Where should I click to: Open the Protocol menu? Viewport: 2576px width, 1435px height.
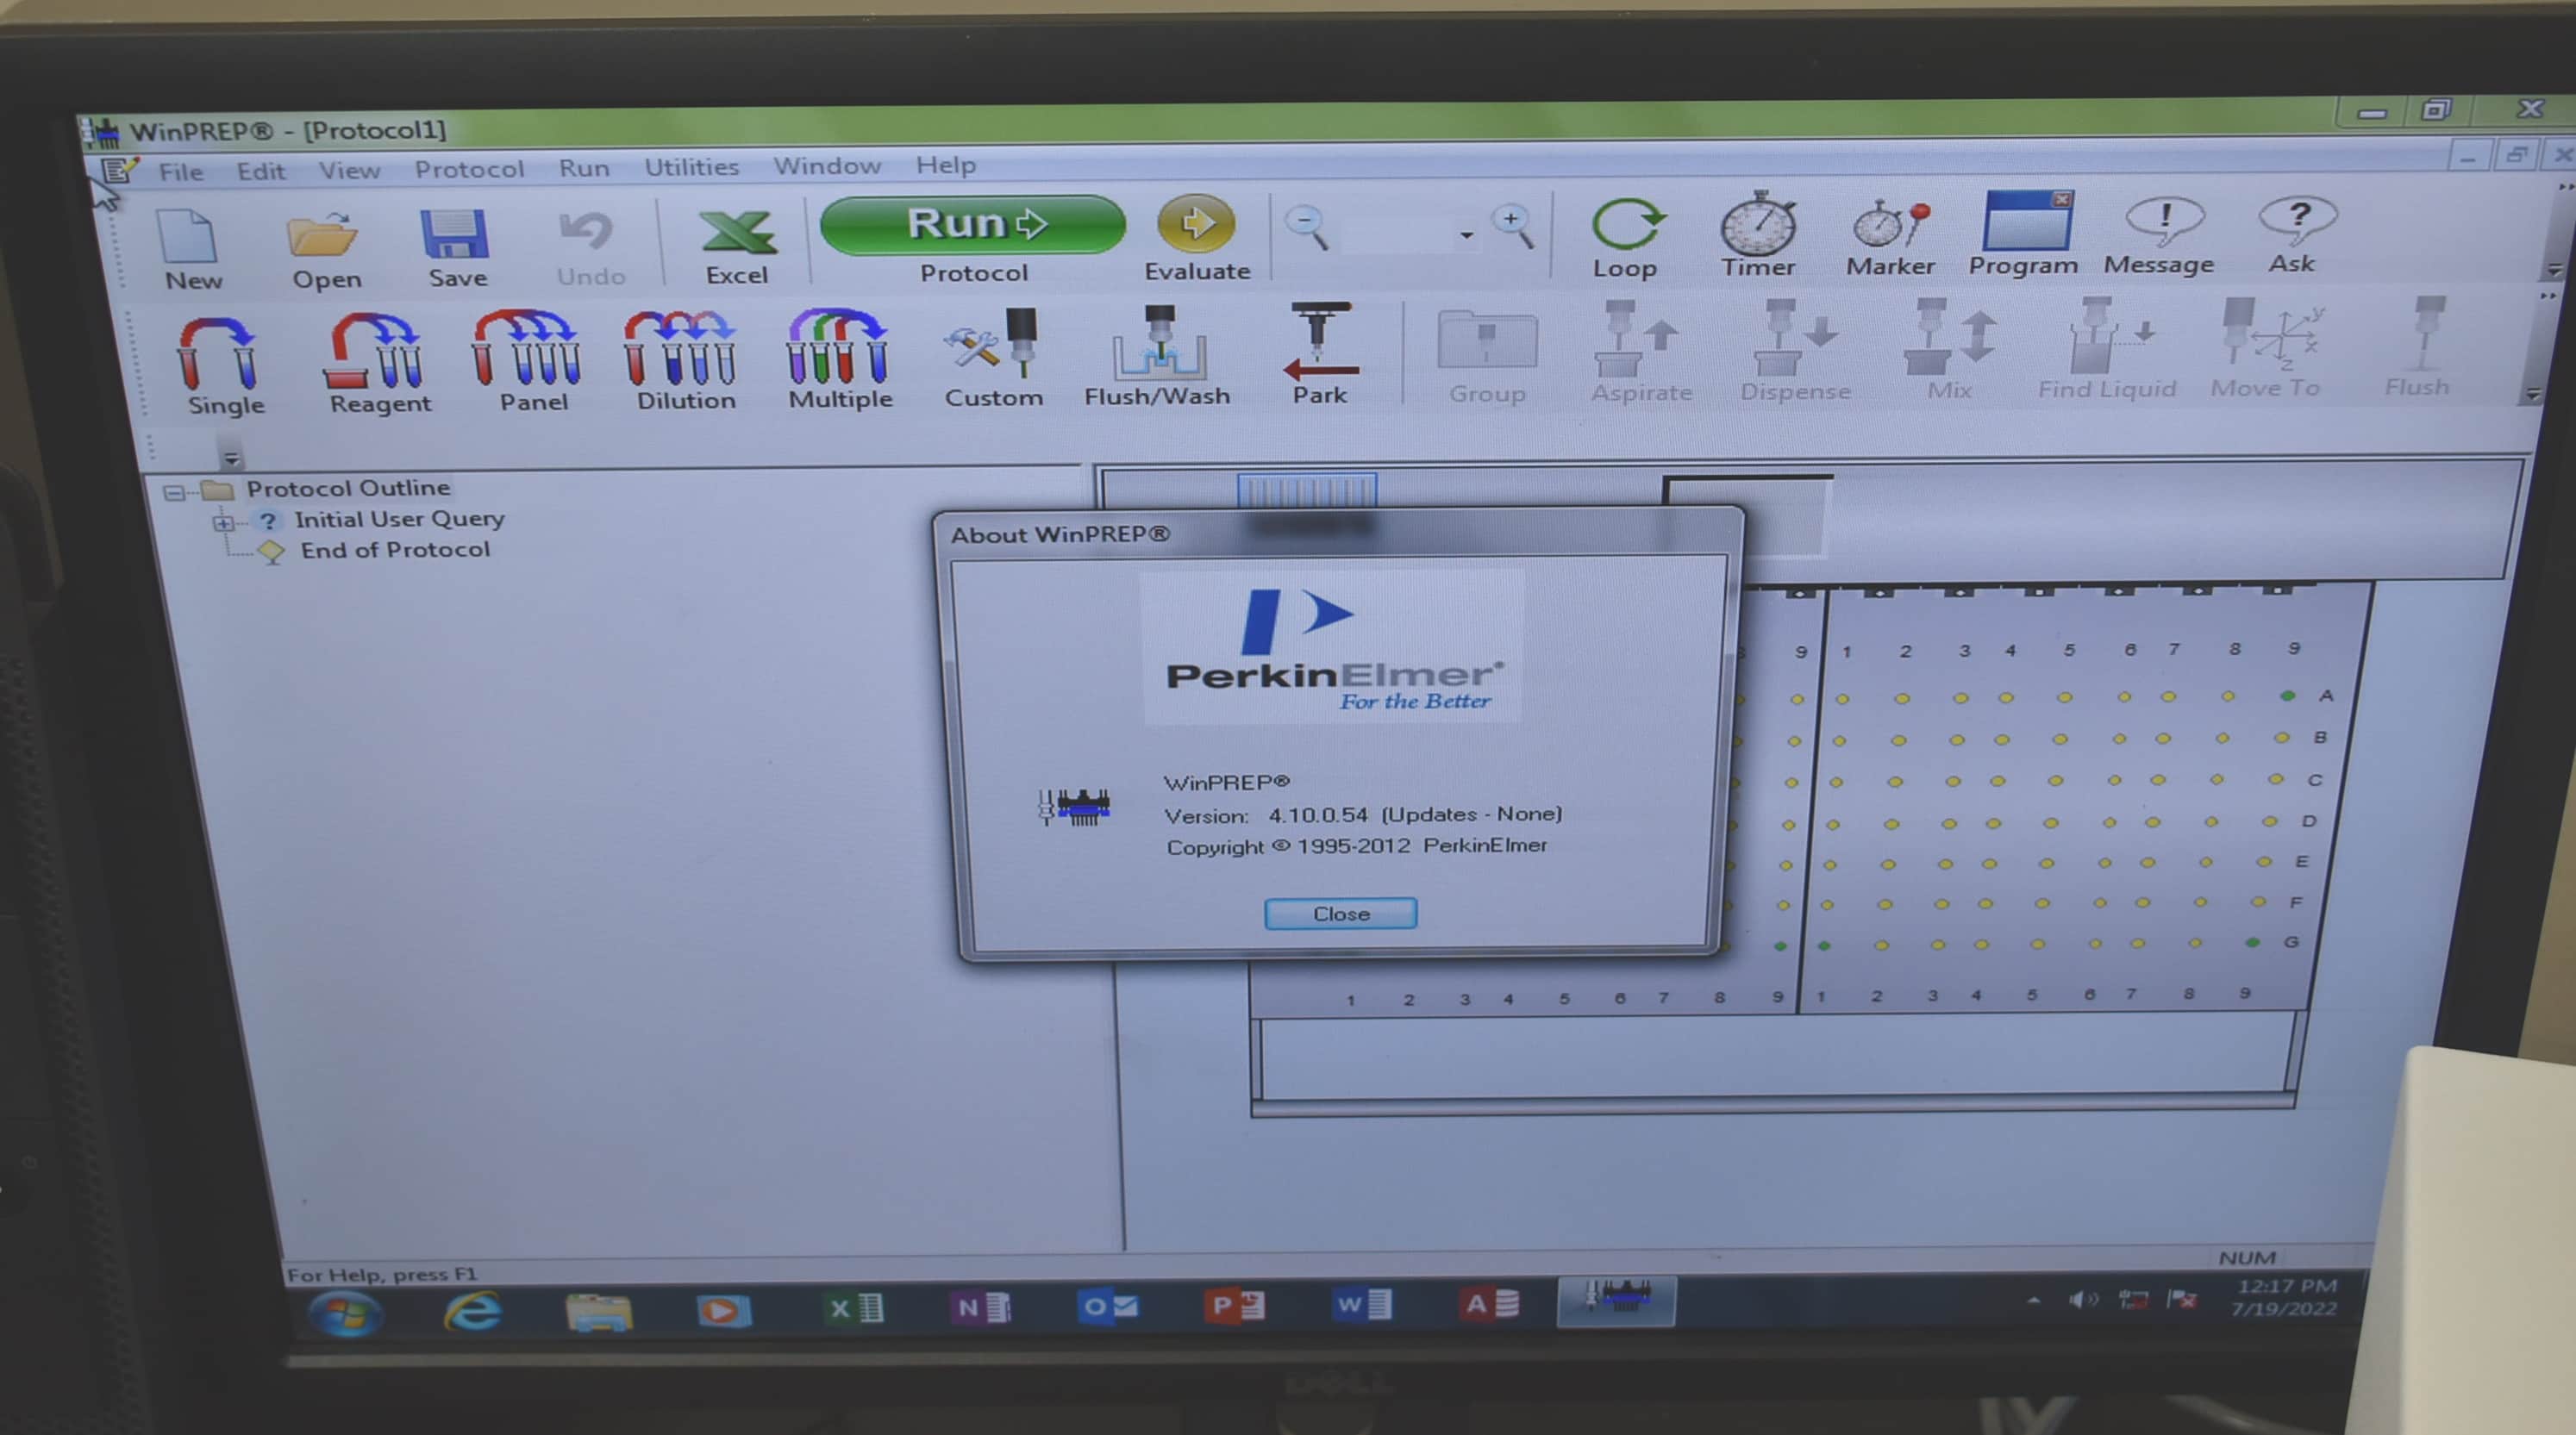click(x=469, y=169)
